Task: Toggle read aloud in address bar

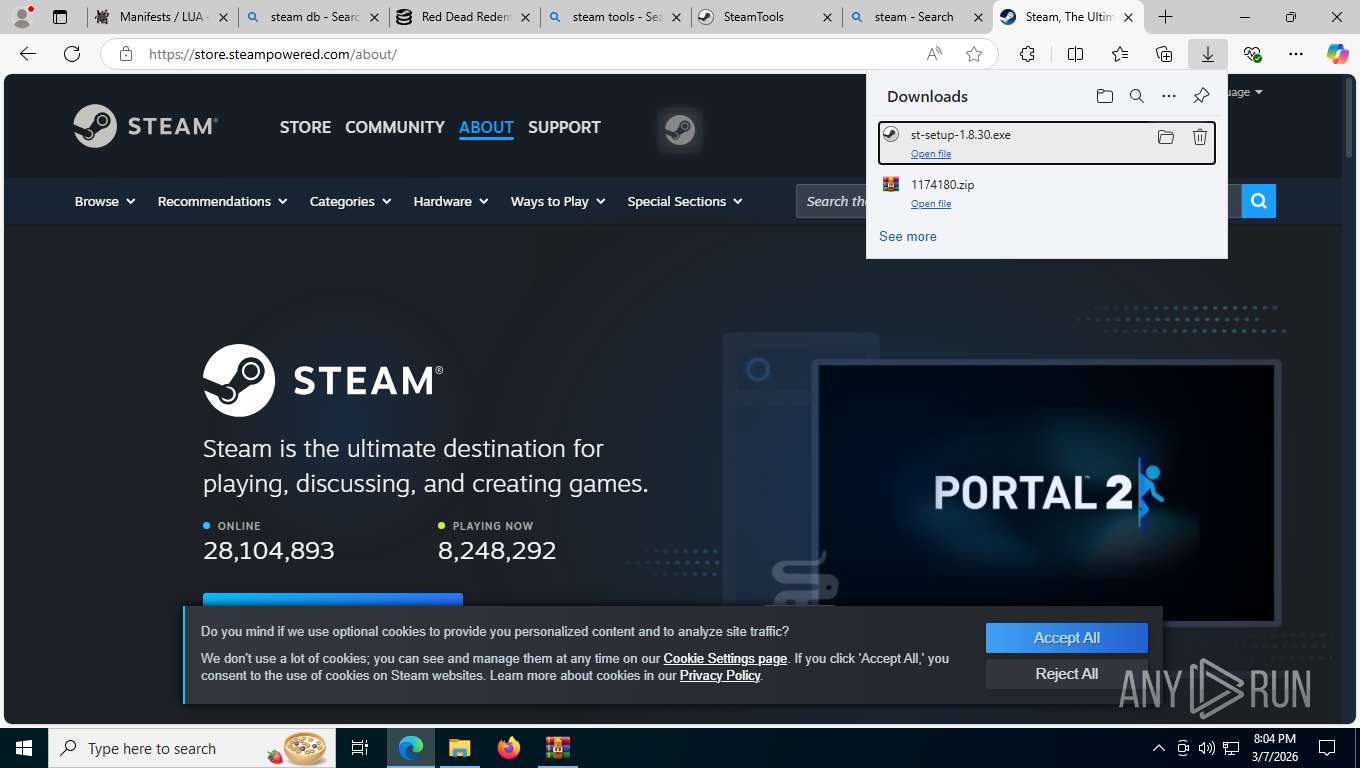Action: point(934,54)
